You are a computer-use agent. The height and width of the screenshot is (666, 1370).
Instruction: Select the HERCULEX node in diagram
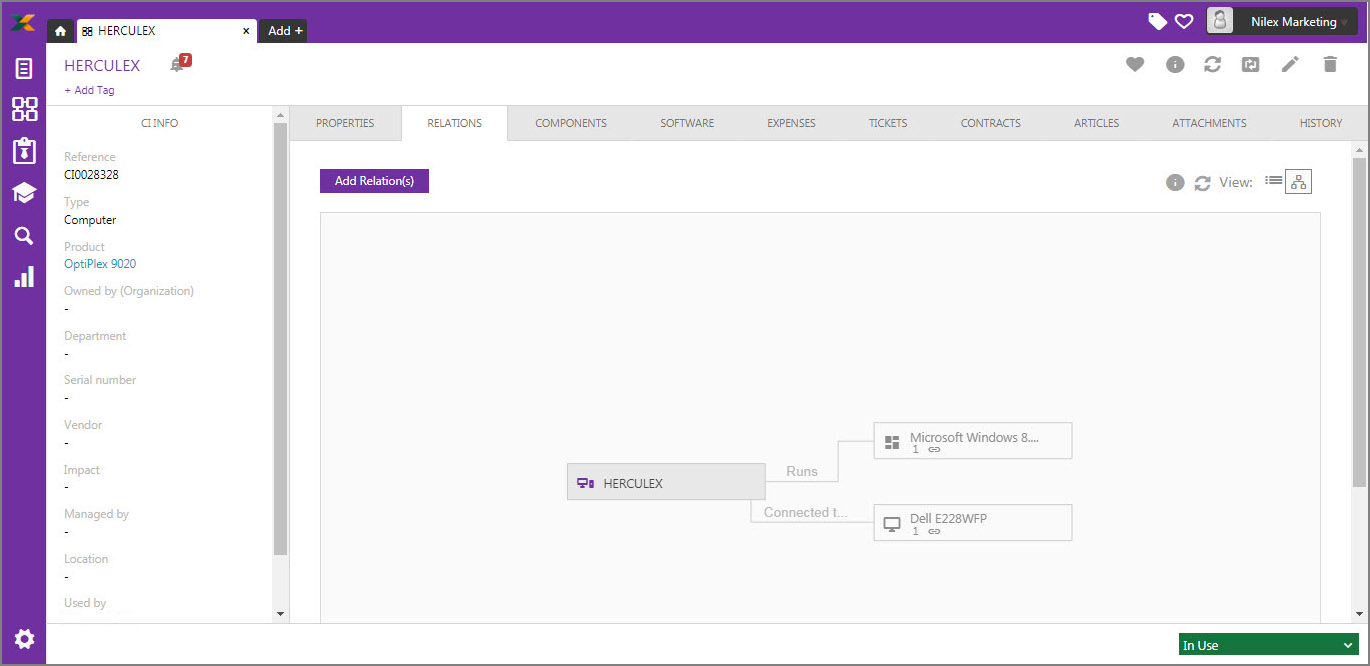666,482
